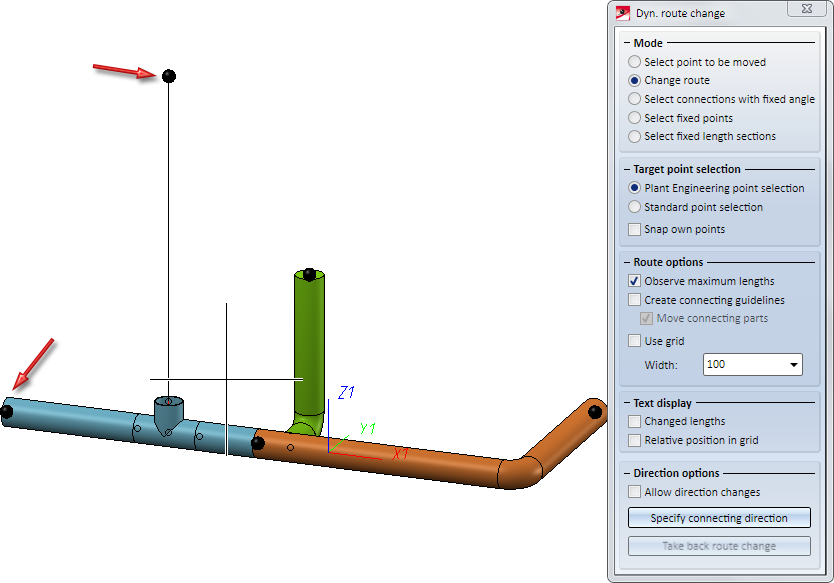Click Specify connecting direction button
This screenshot has height=583, width=834.
(719, 518)
